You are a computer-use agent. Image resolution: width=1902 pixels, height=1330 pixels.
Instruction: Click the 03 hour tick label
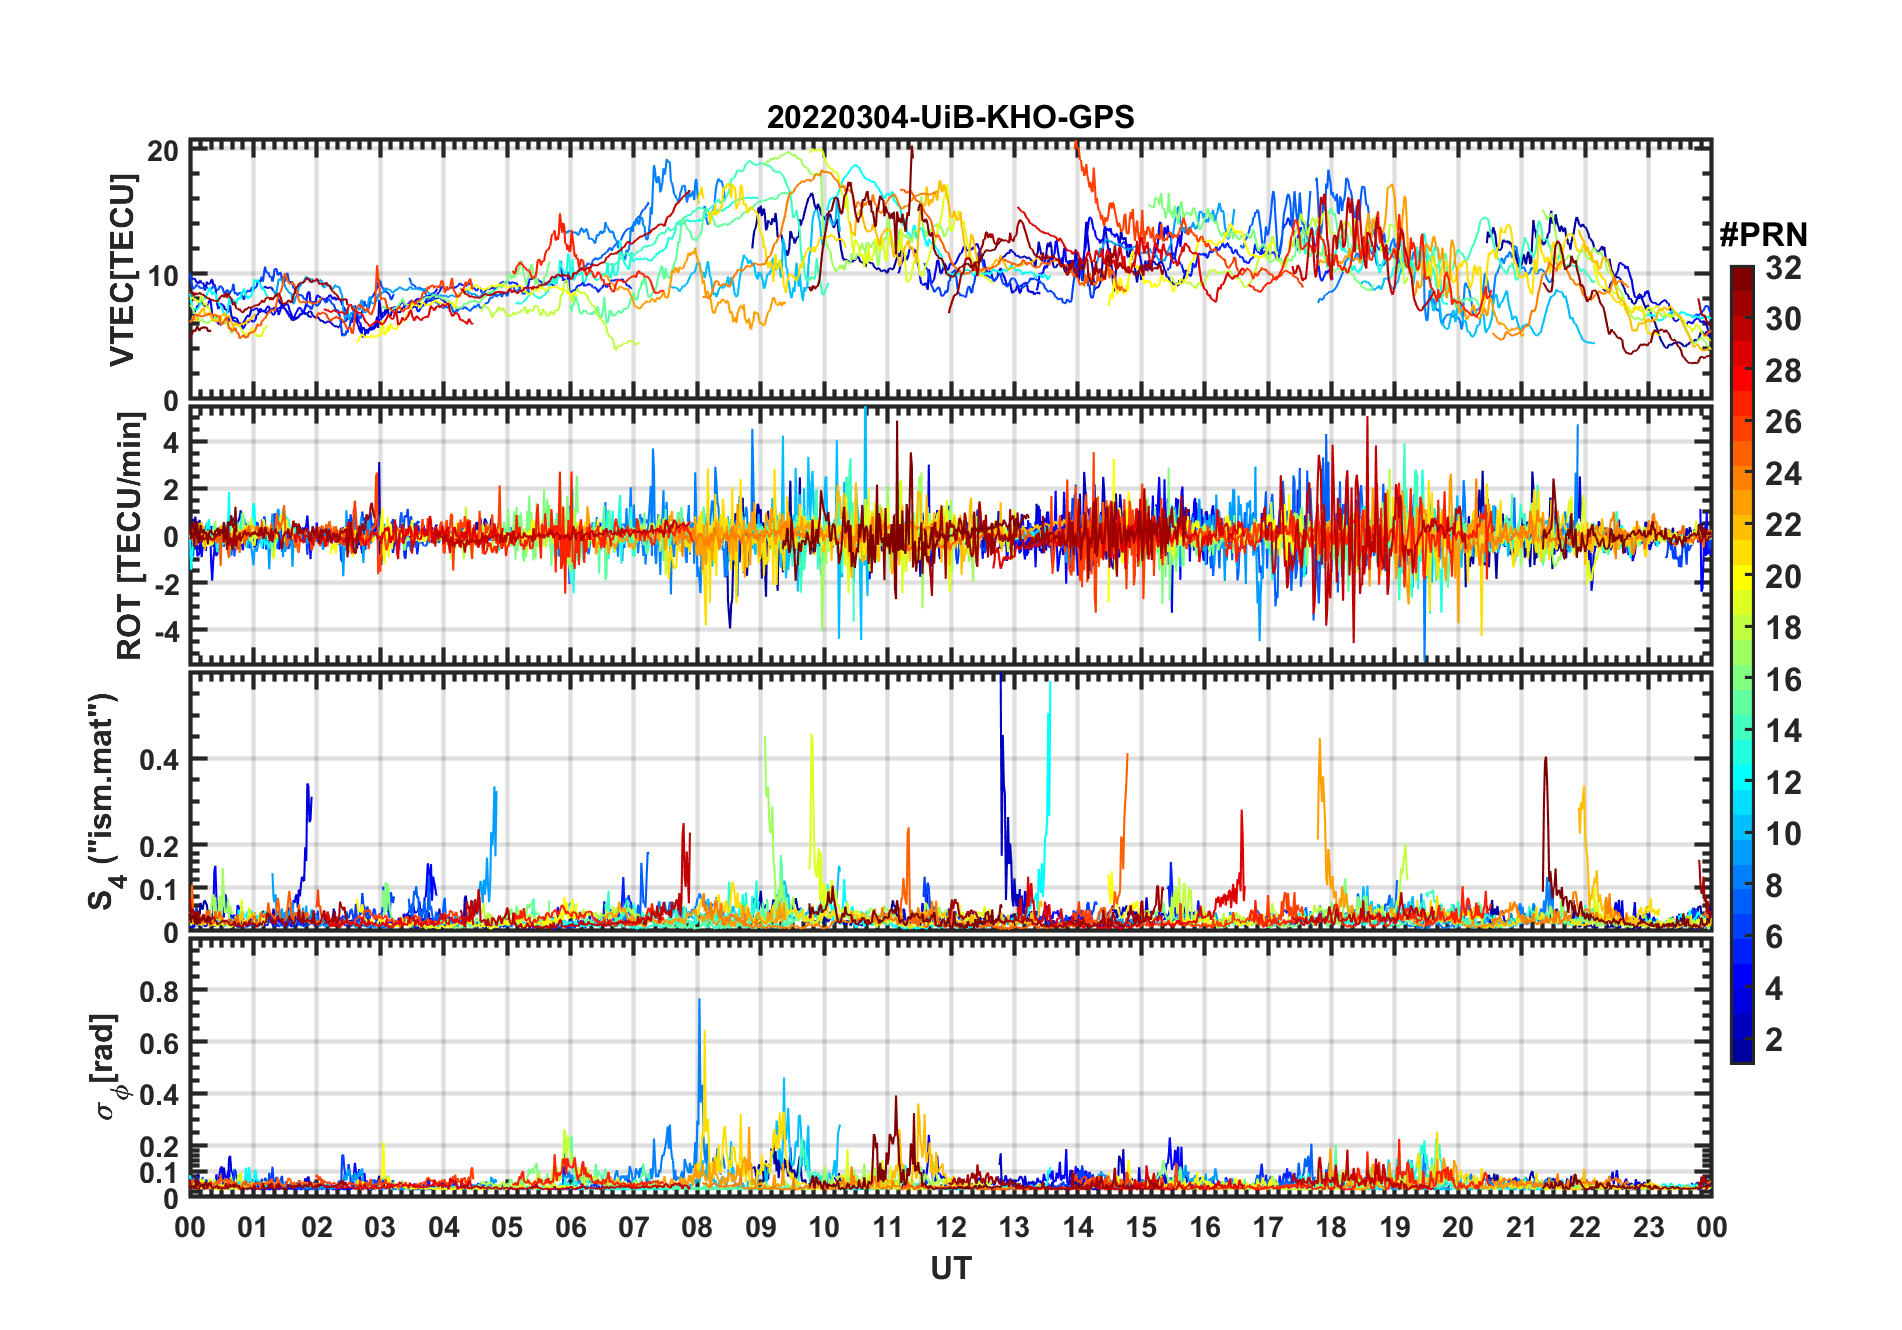point(380,1228)
